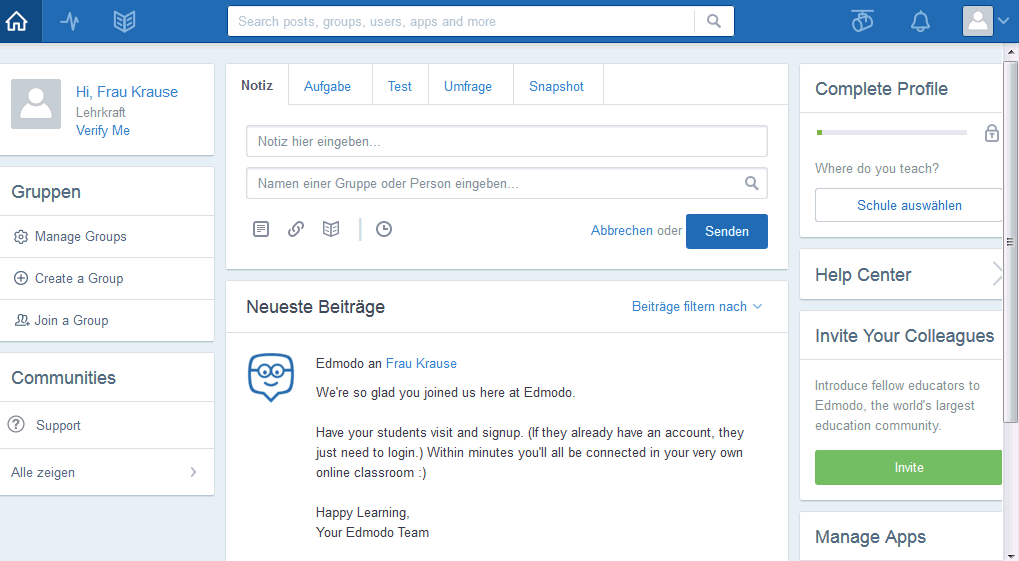Click the Senden button
The image size is (1019, 561).
pos(727,231)
